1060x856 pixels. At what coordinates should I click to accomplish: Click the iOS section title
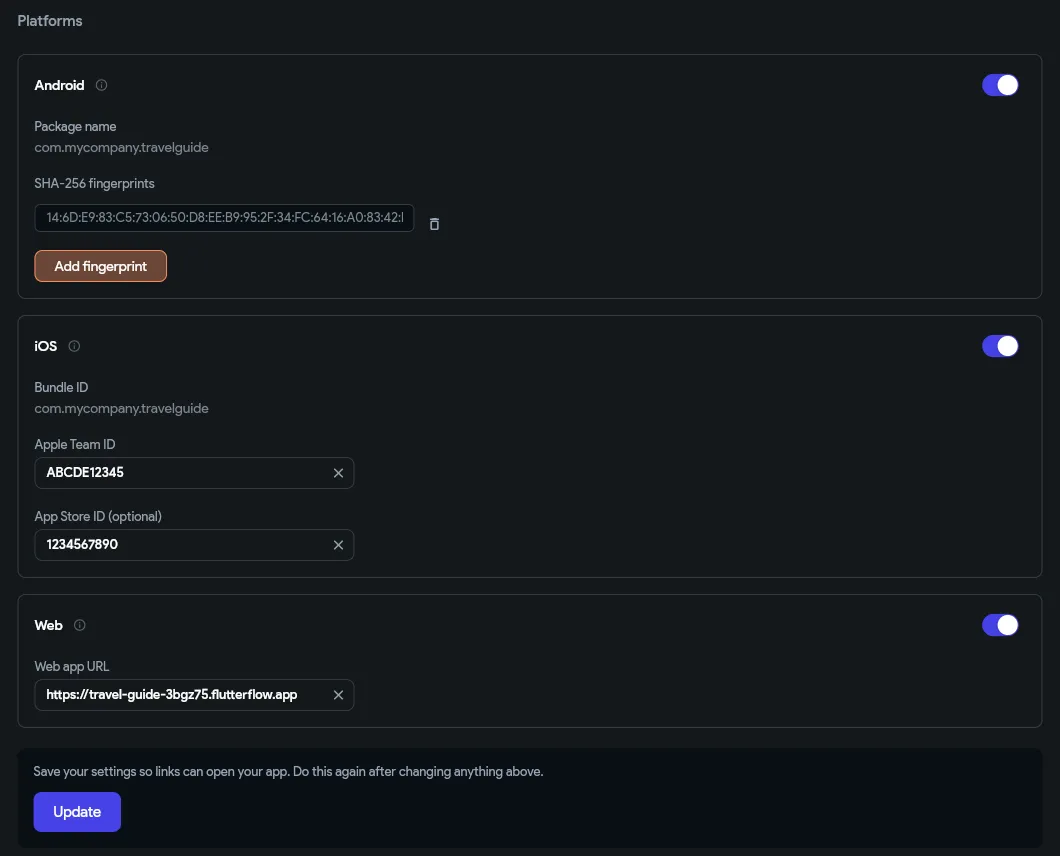46,346
